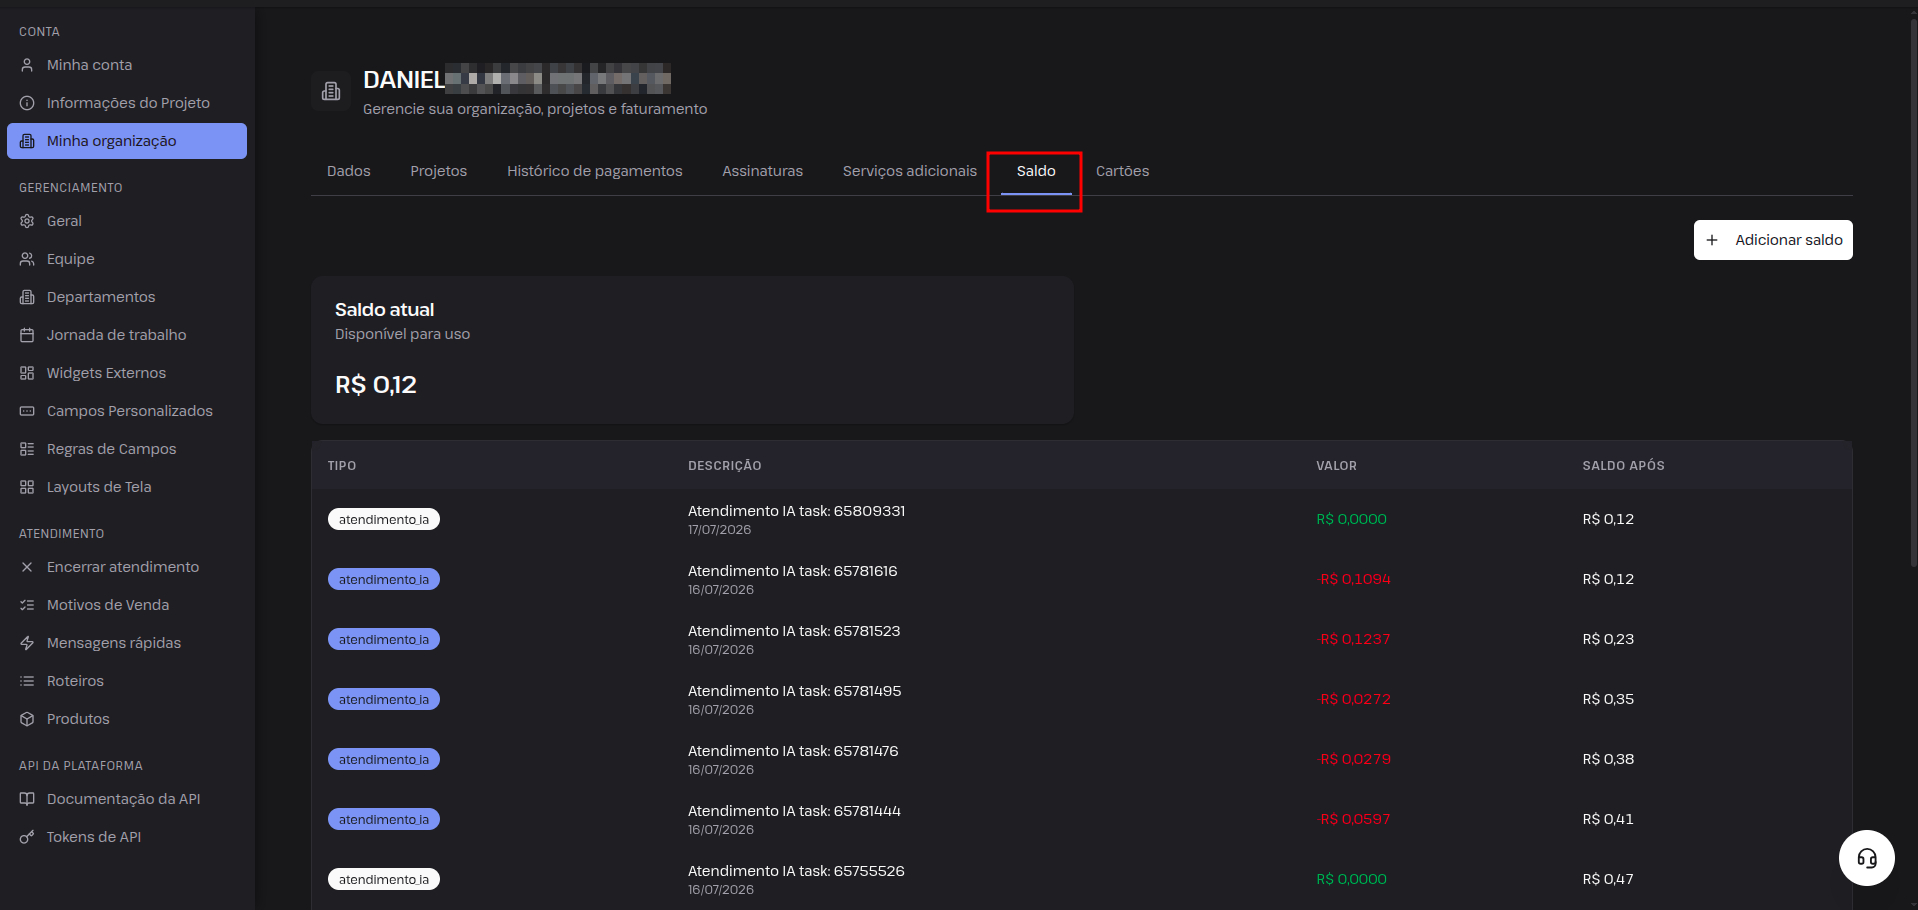
Task: Click the Roteiros list icon
Action: (27, 681)
